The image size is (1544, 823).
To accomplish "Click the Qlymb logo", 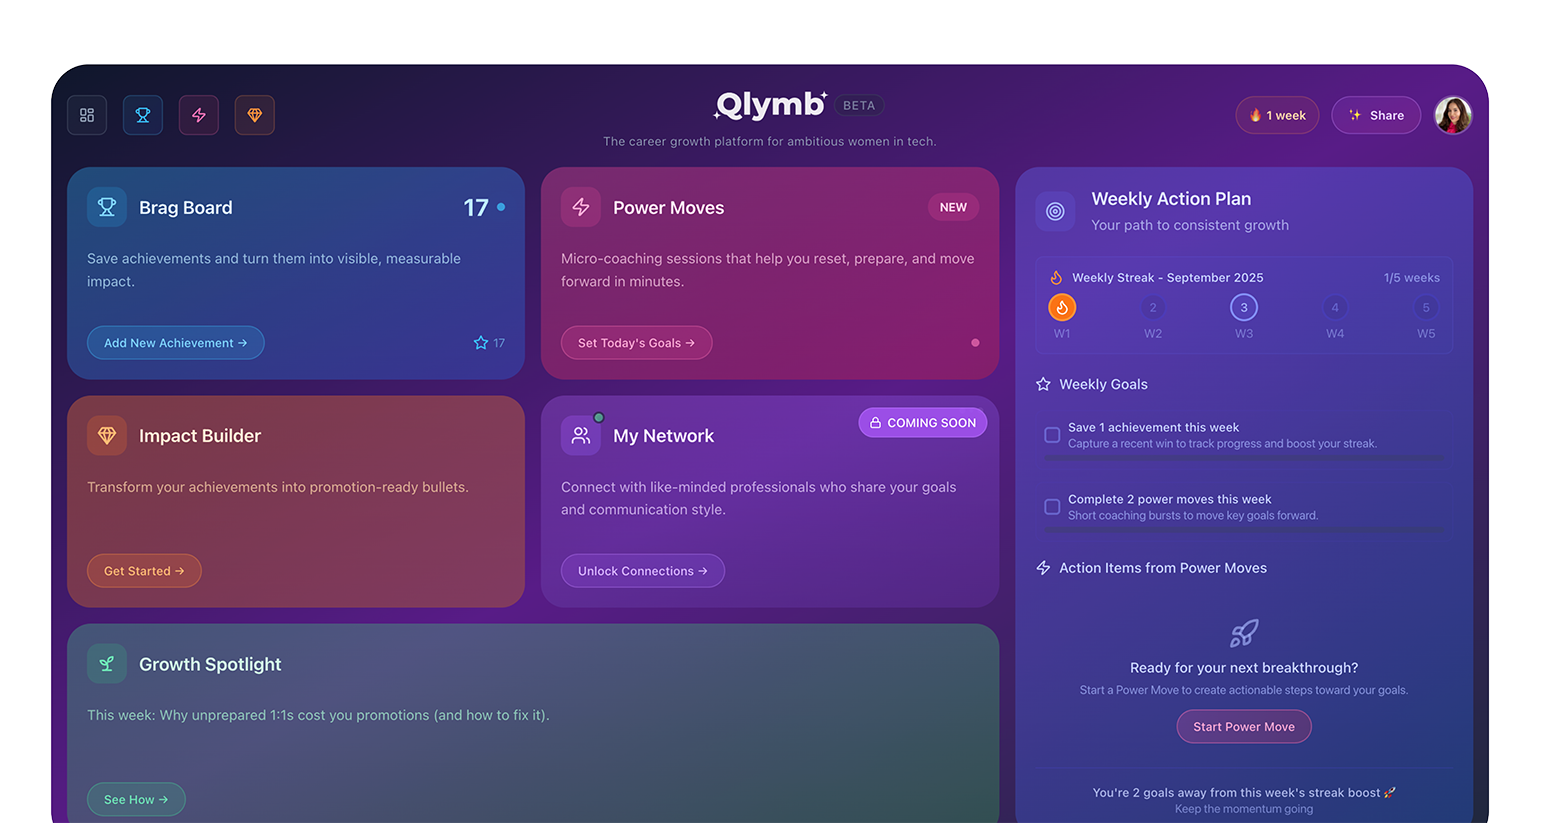I will click(x=770, y=104).
